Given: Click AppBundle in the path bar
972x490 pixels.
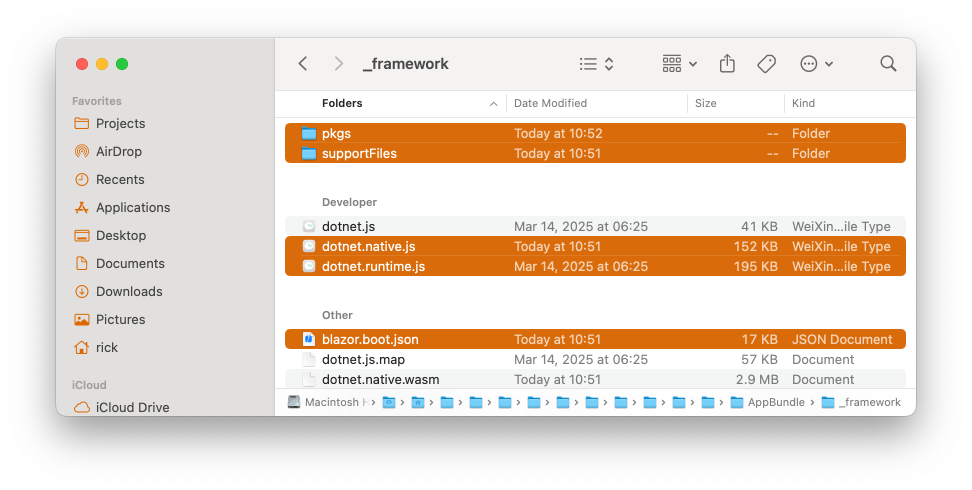Looking at the screenshot, I should coord(760,402).
